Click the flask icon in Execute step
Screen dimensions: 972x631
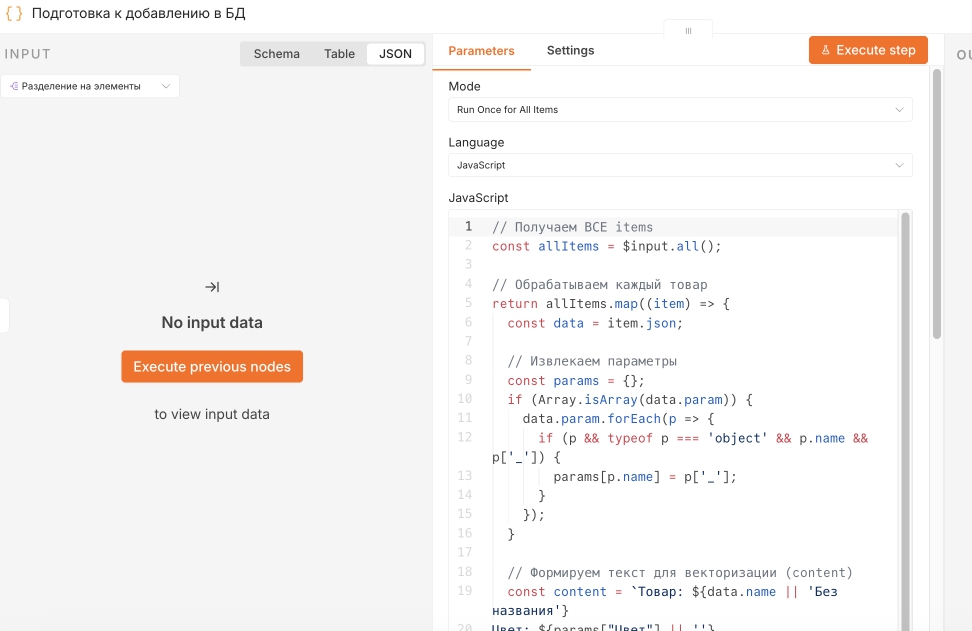pos(826,50)
